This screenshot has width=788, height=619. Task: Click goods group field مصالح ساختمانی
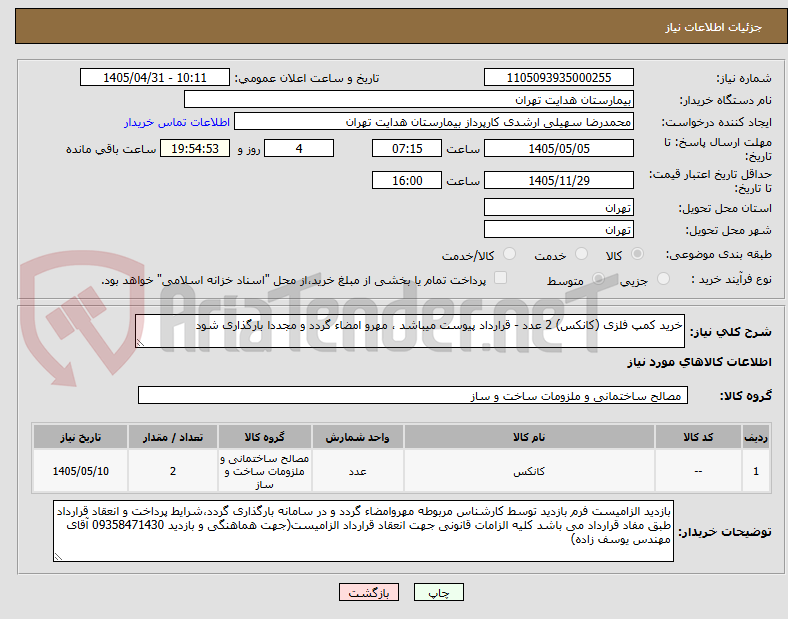pyautogui.click(x=413, y=395)
